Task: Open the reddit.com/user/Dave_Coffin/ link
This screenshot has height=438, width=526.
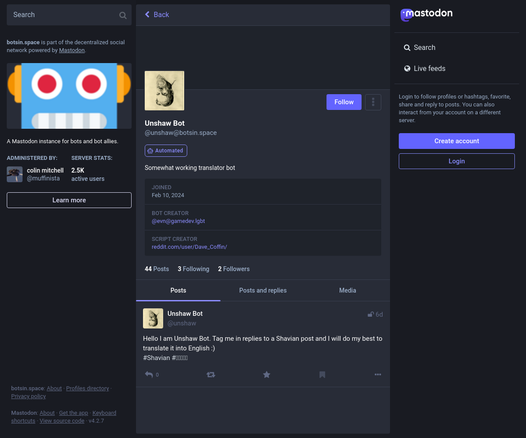Action: (189, 247)
